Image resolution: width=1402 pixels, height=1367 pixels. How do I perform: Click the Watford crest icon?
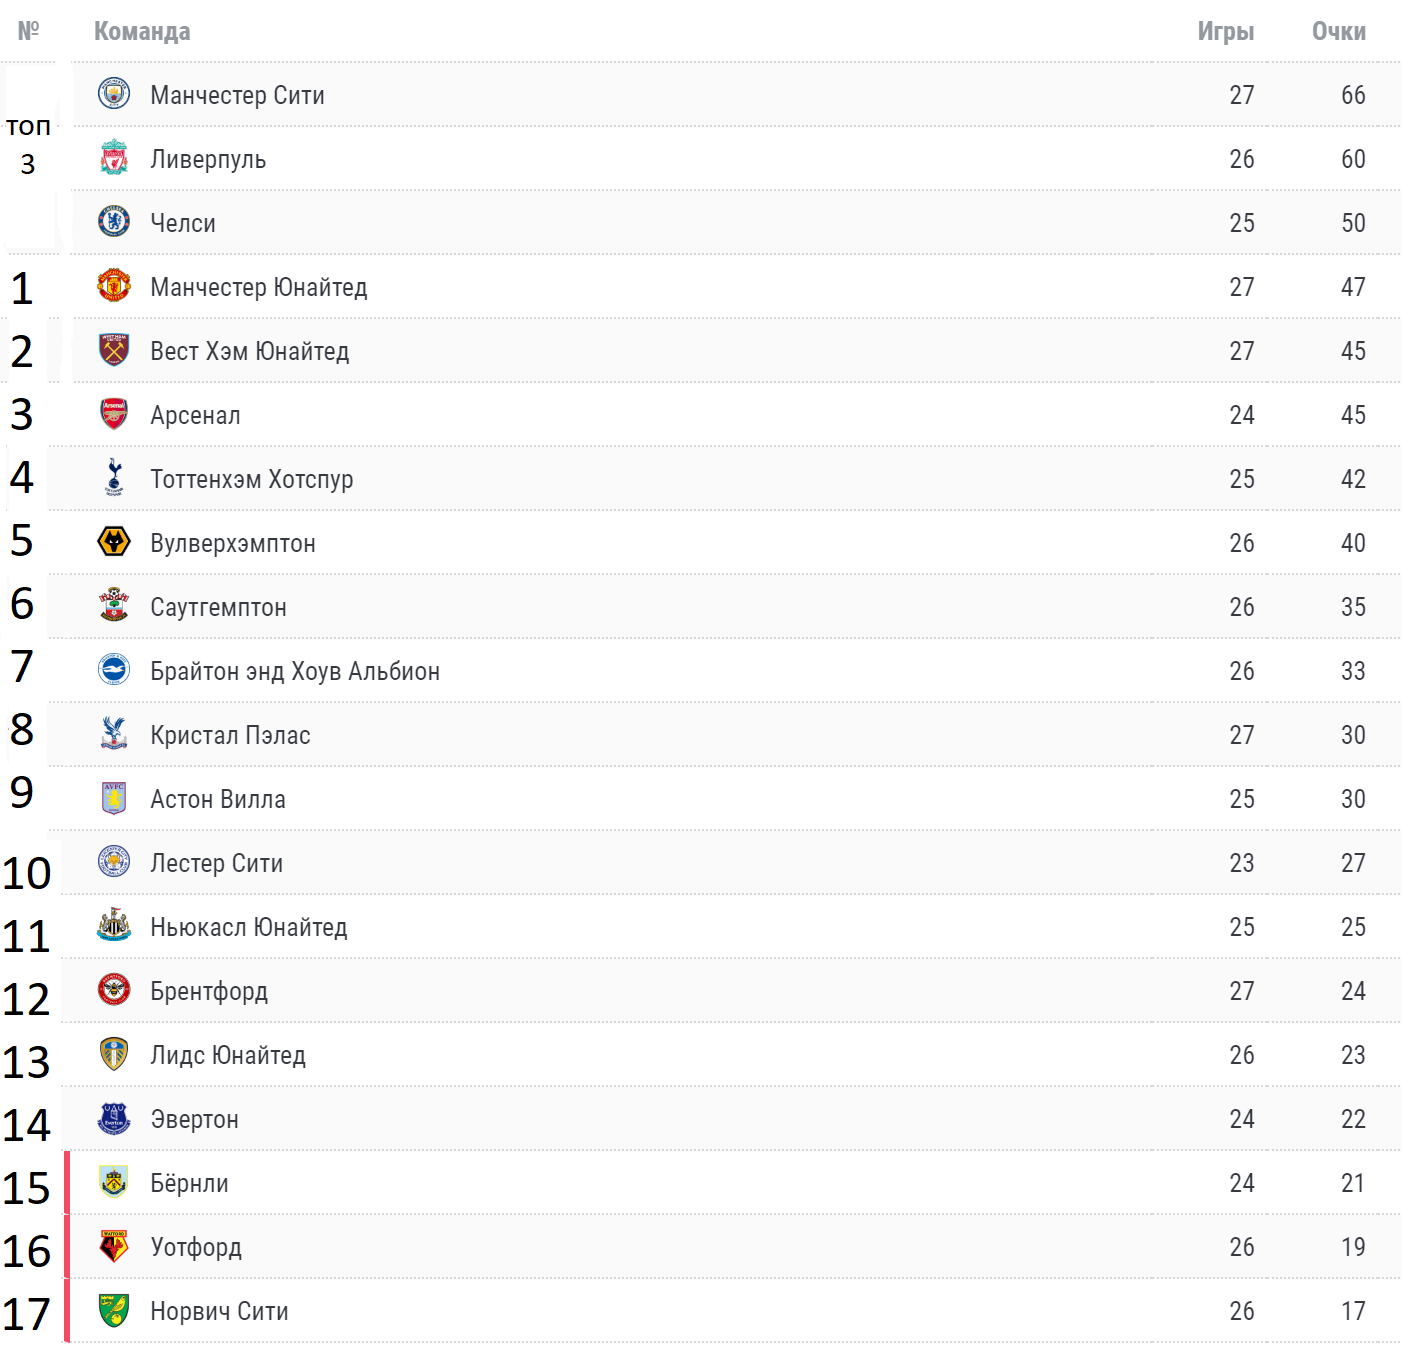point(114,1246)
